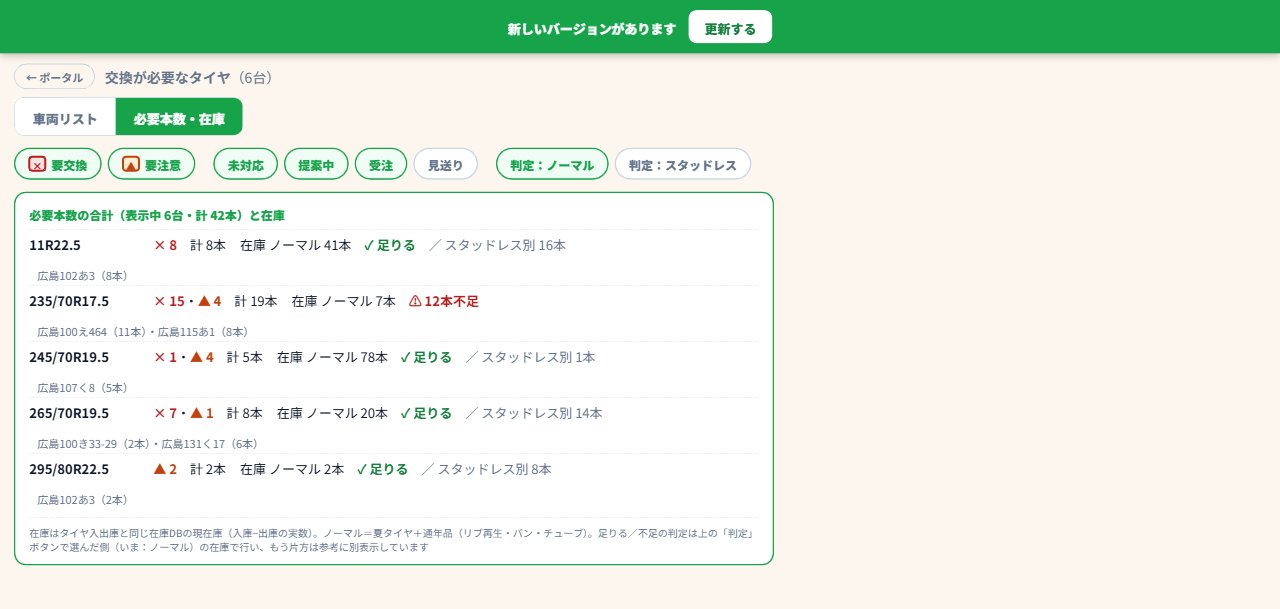Click 245/70R19.5 tire size text
The image size is (1280, 609).
69,357
